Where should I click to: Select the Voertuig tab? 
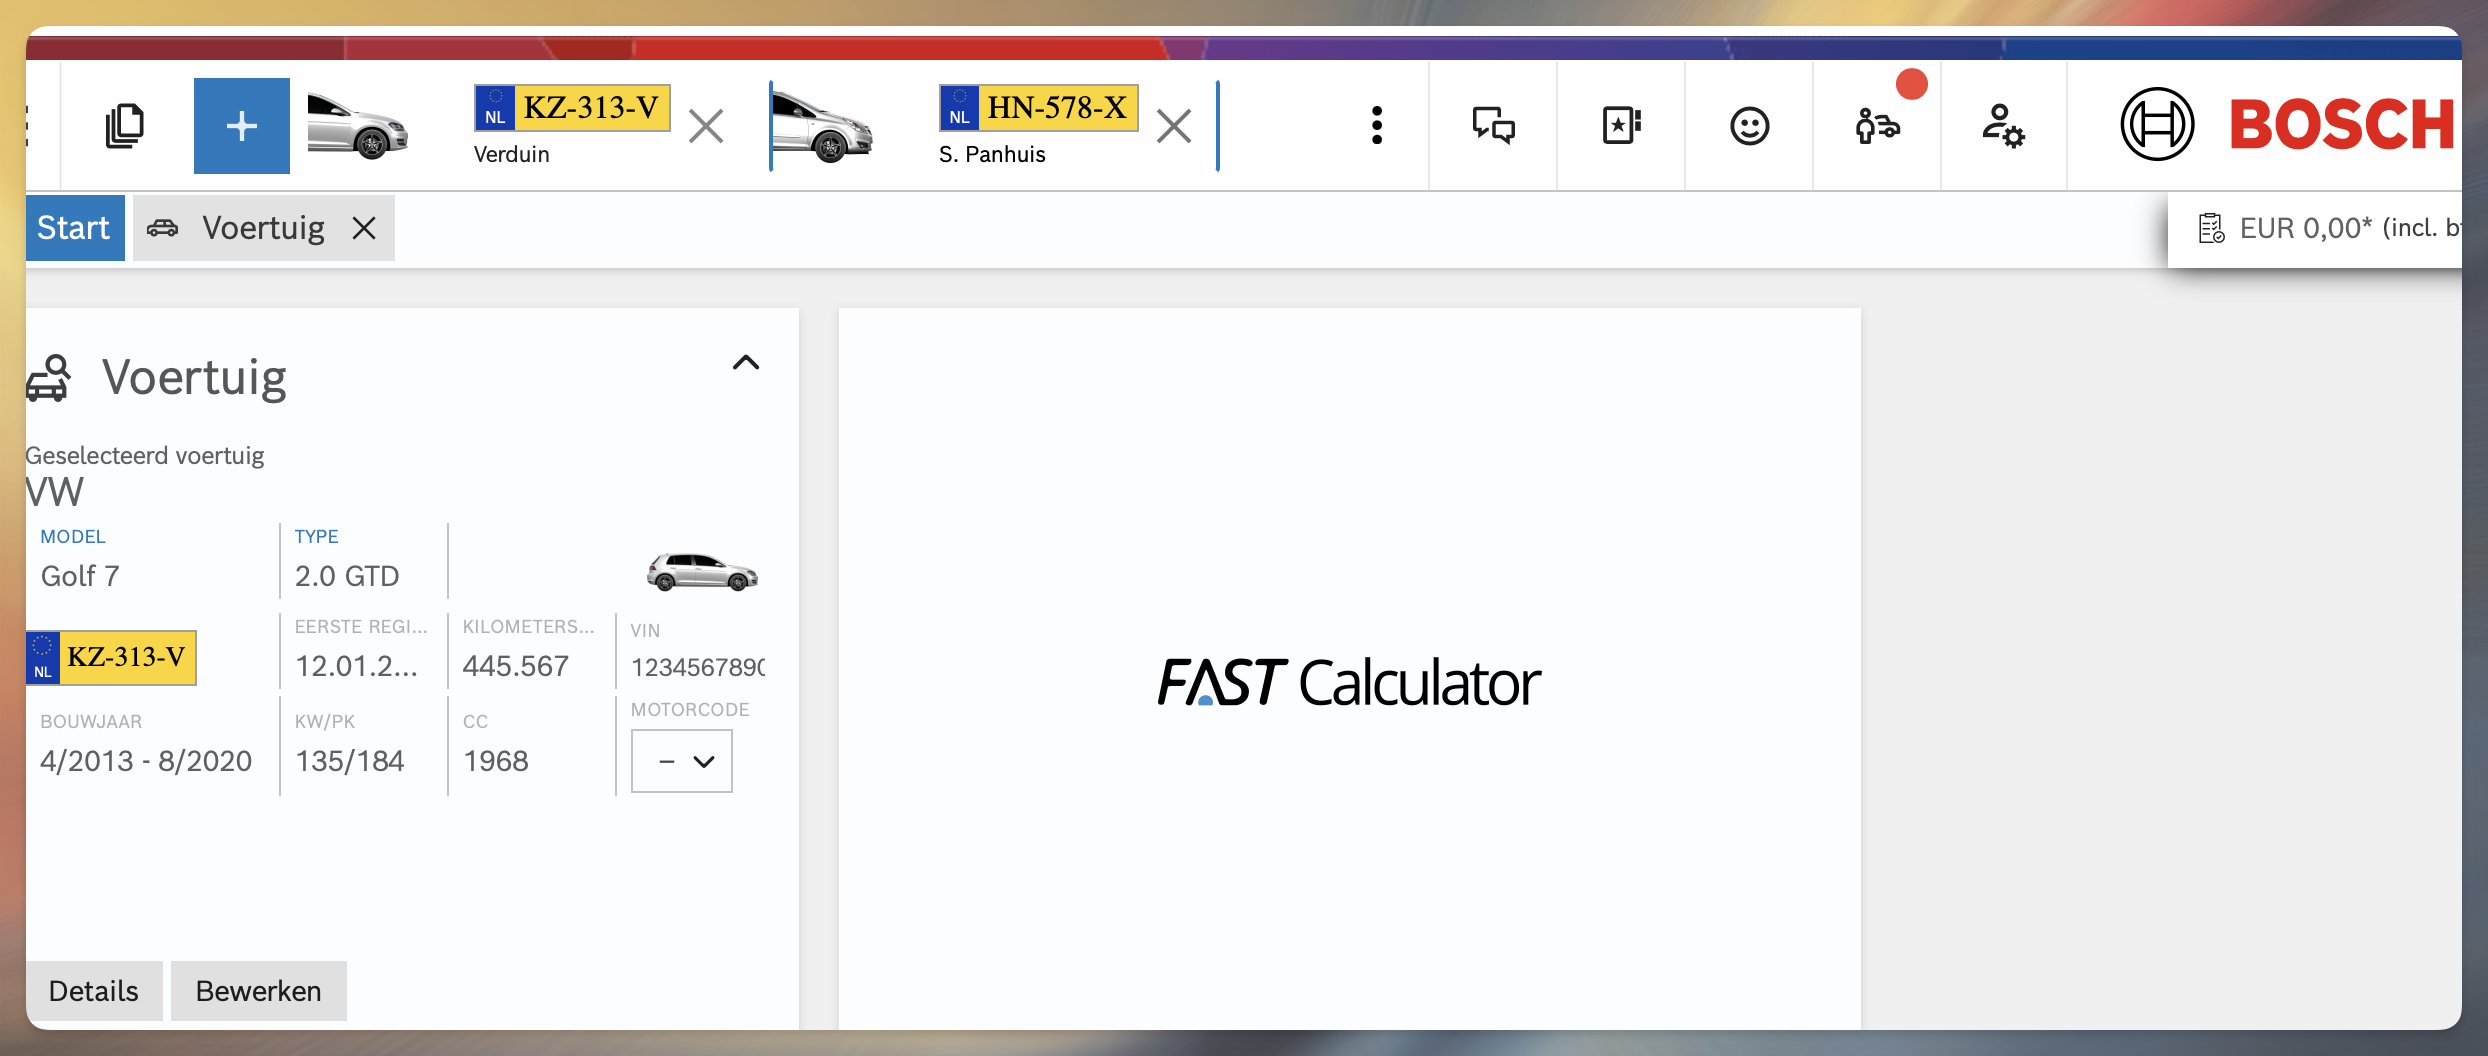click(x=262, y=228)
